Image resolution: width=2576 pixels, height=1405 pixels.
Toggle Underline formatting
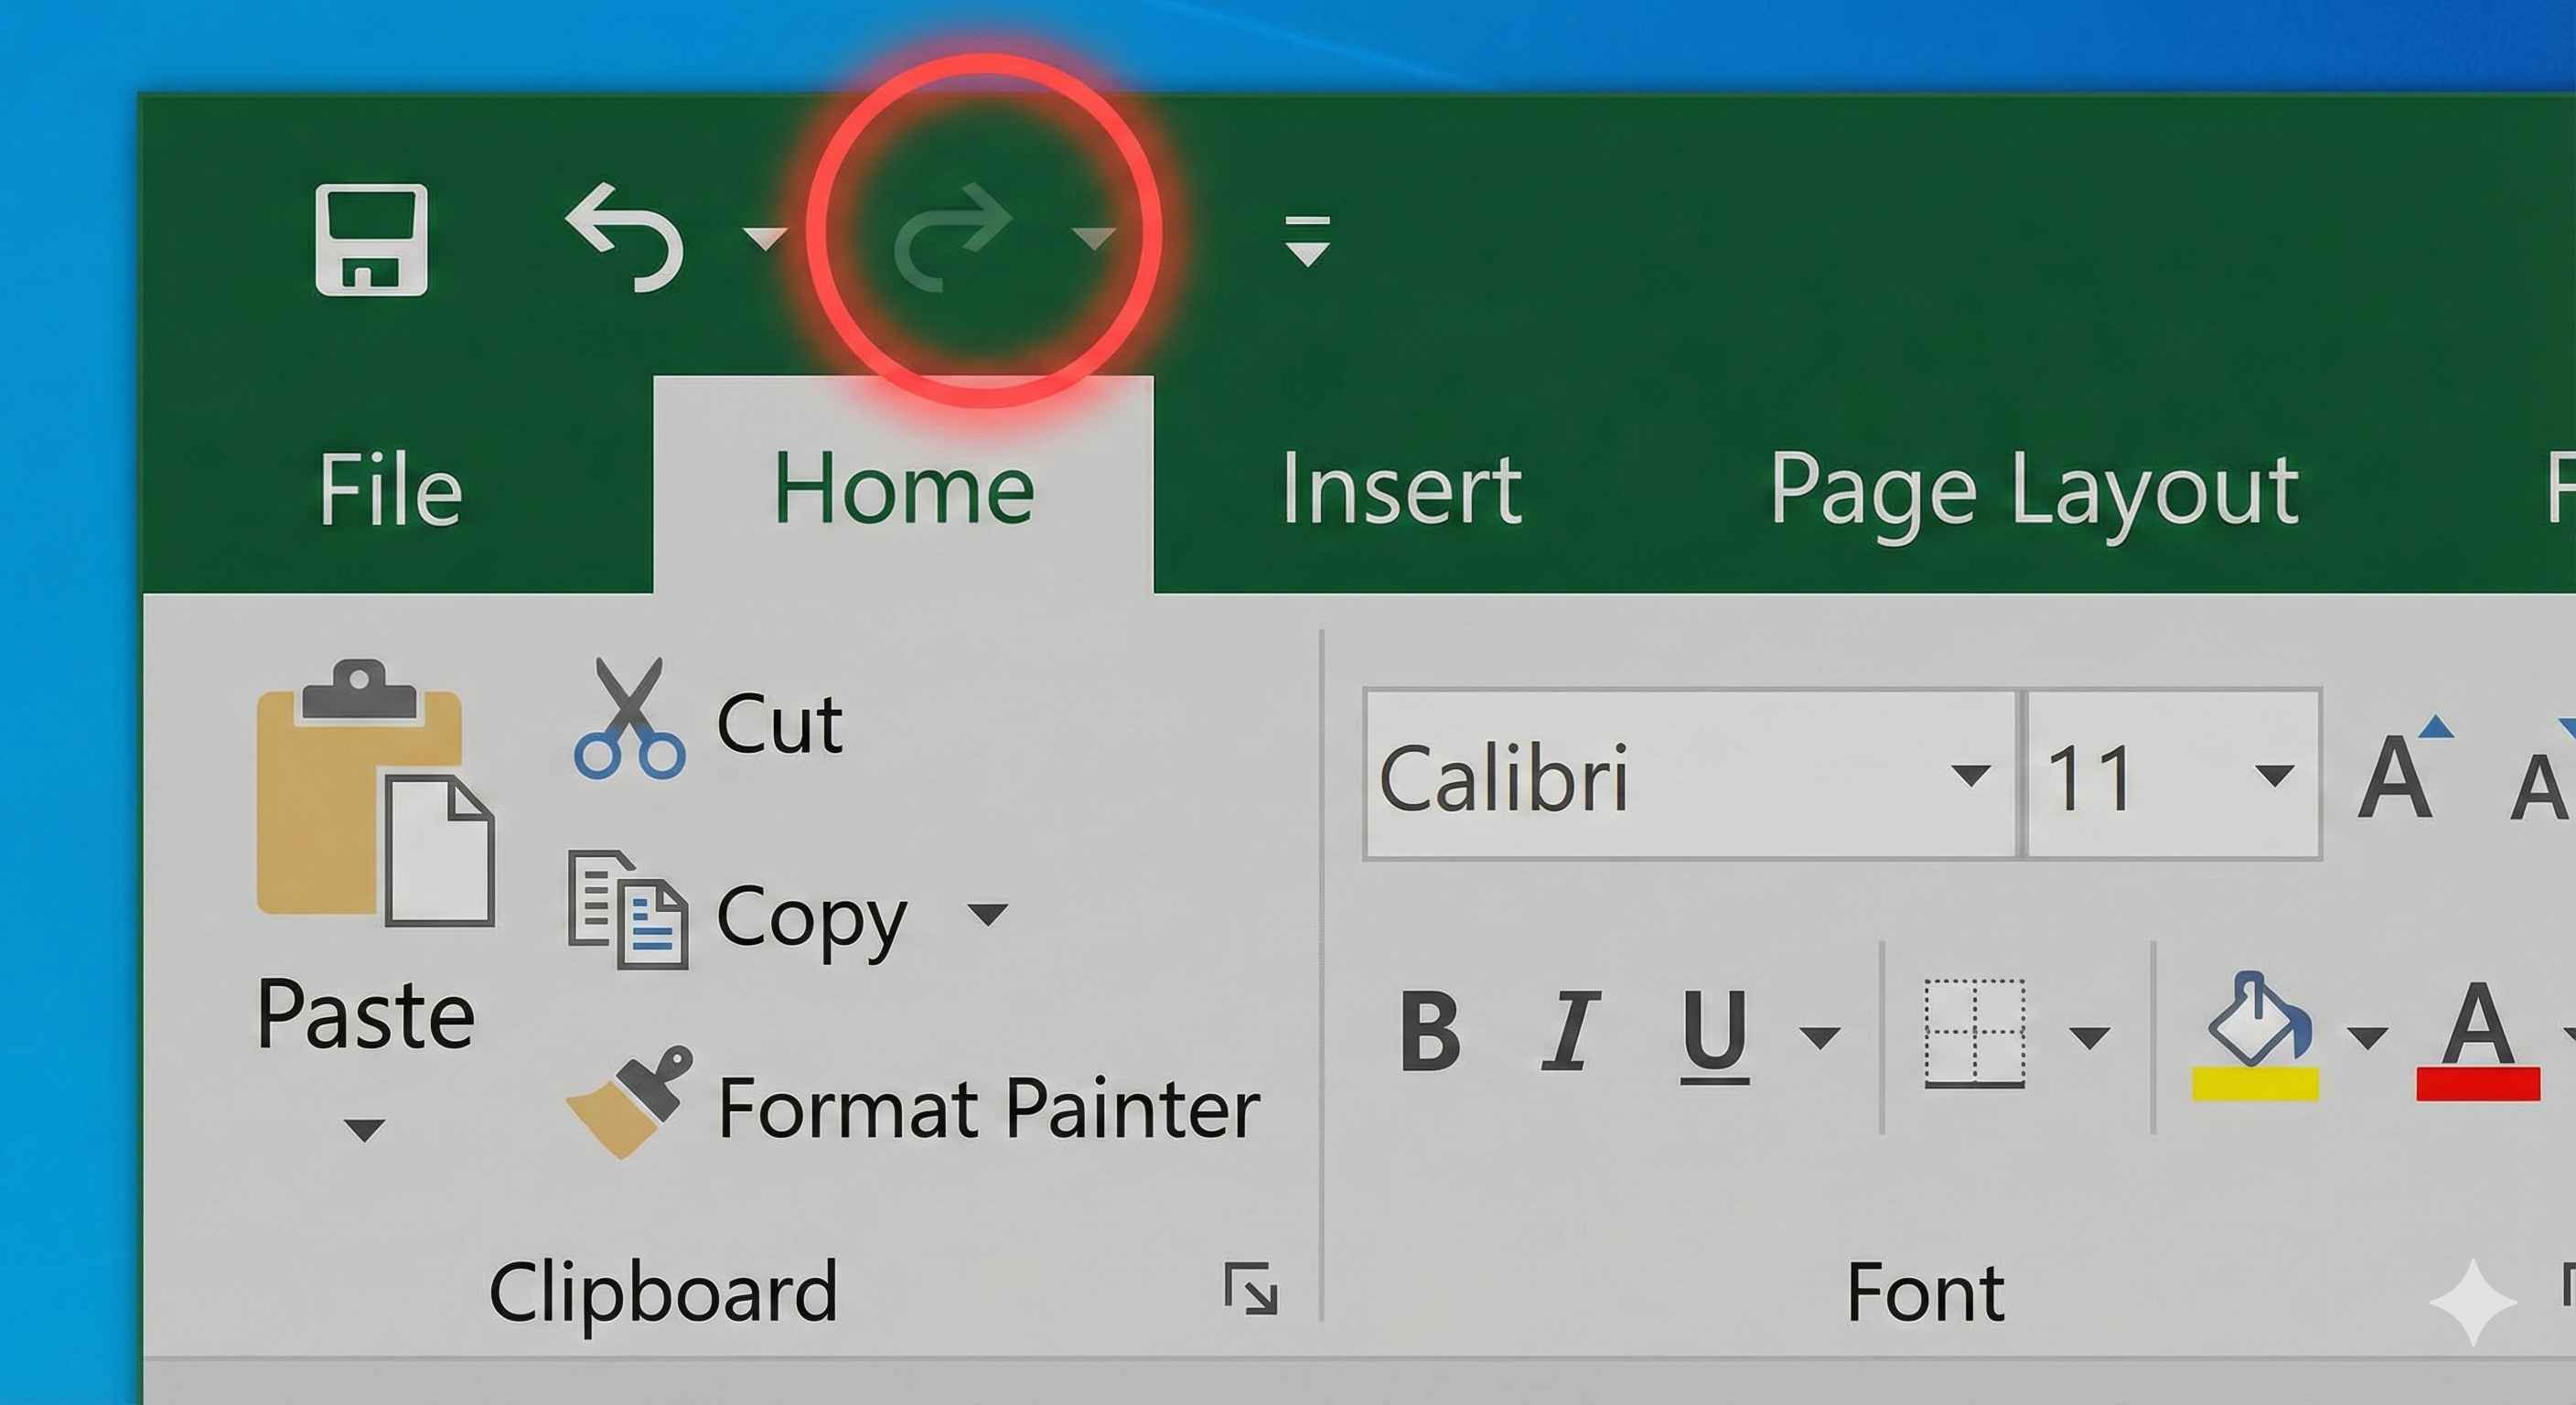tap(1714, 1034)
